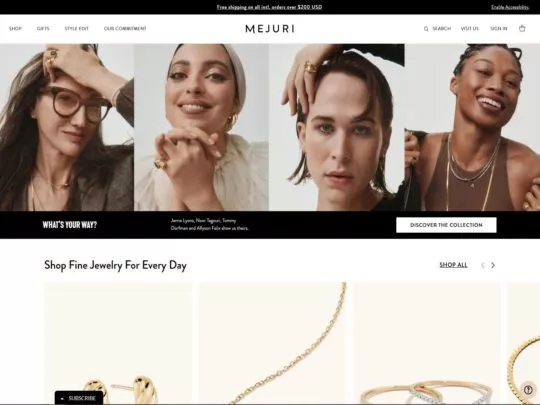Viewport: 540px width, 405px height.
Task: Click Discover the Collection button
Action: (x=446, y=225)
